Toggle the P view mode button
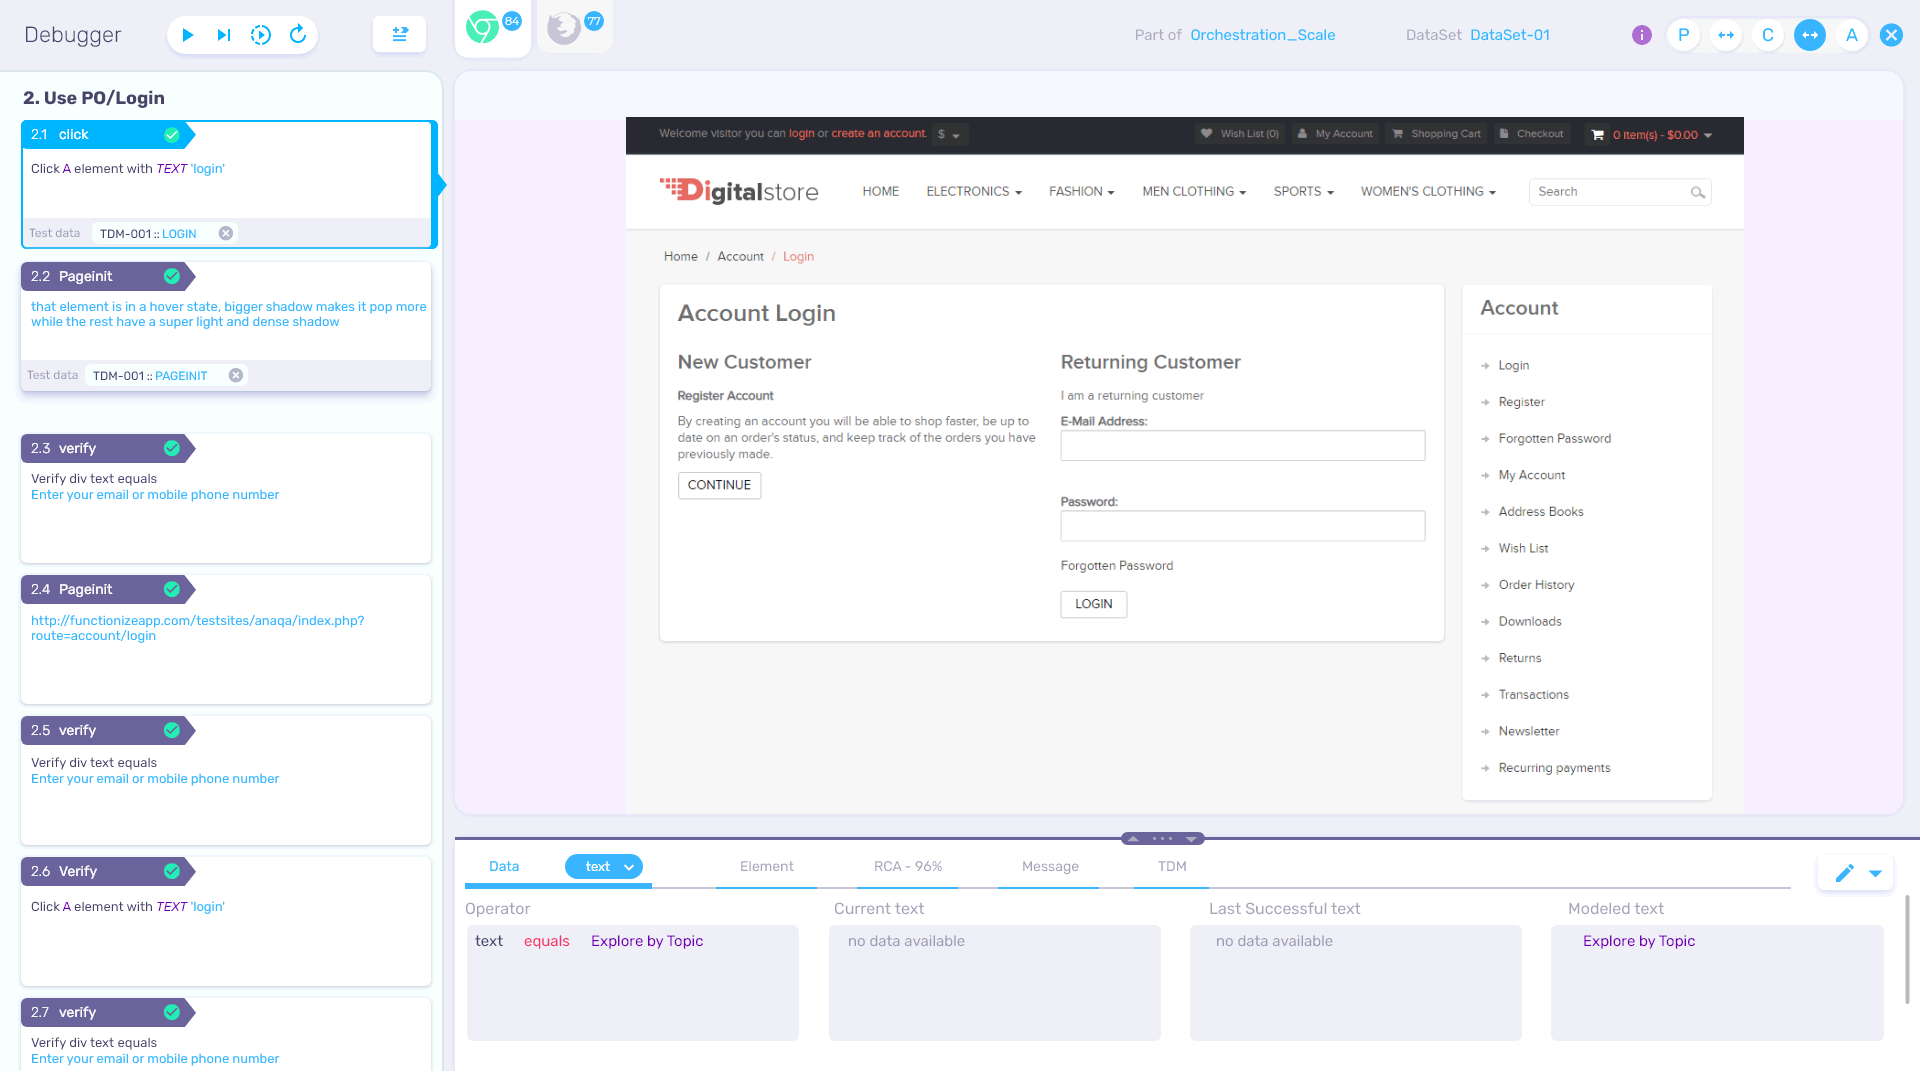1920x1071 pixels. [x=1683, y=35]
